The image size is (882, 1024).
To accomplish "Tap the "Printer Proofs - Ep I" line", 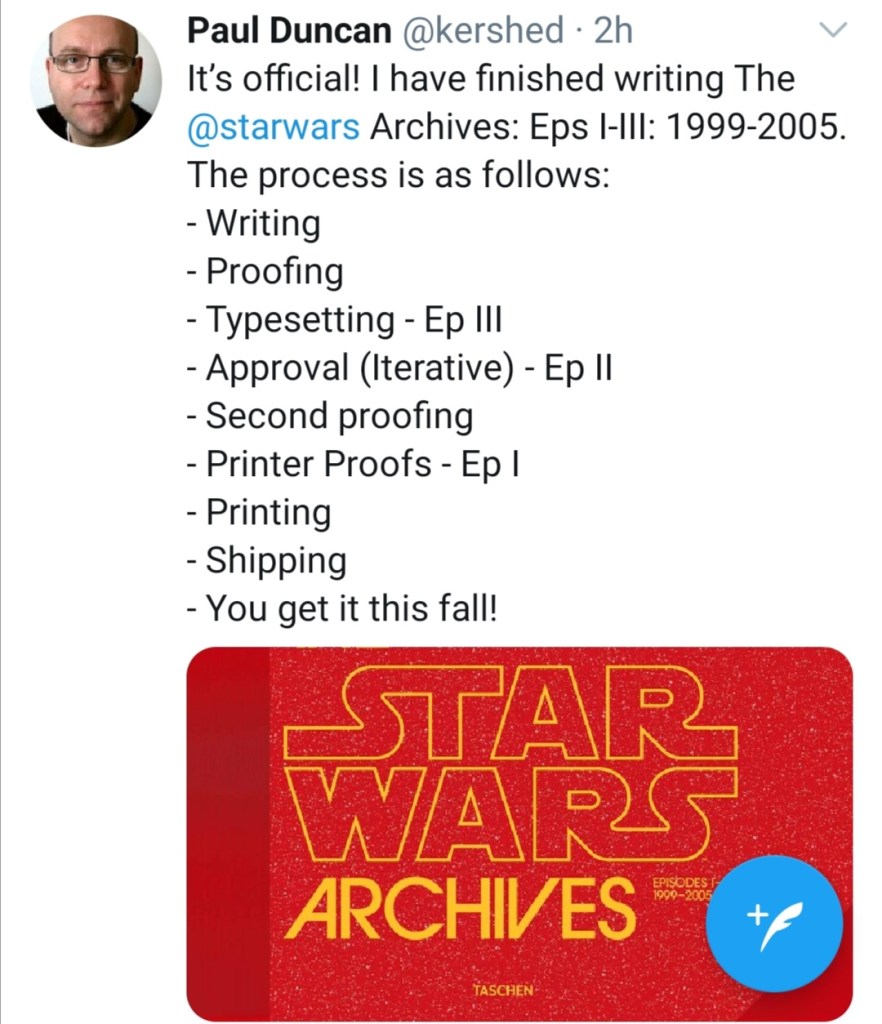I will tap(353, 464).
